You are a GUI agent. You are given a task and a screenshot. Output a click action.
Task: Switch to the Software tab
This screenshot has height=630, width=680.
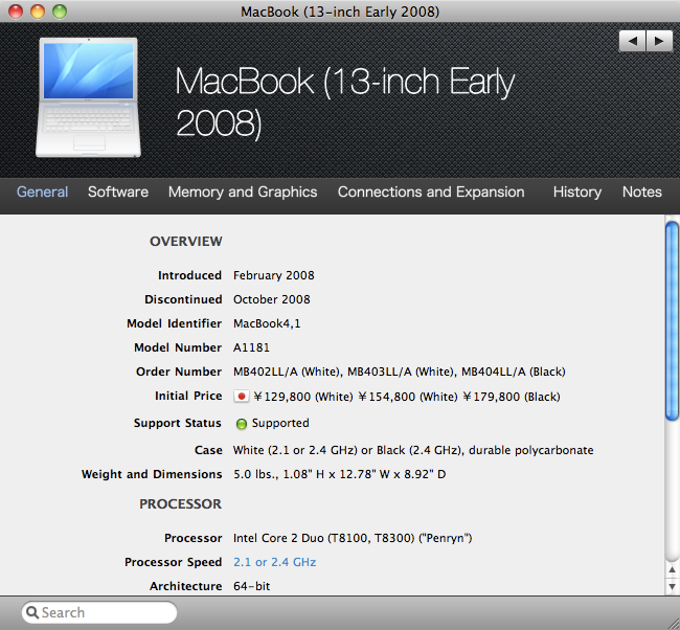pos(118,192)
